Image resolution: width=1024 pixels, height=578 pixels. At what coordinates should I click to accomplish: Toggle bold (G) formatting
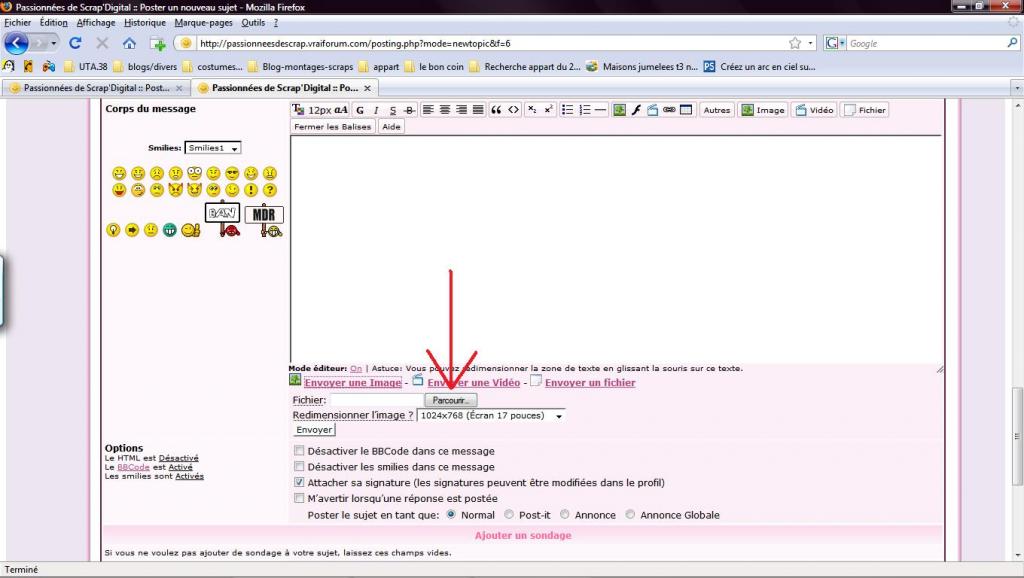(360, 110)
